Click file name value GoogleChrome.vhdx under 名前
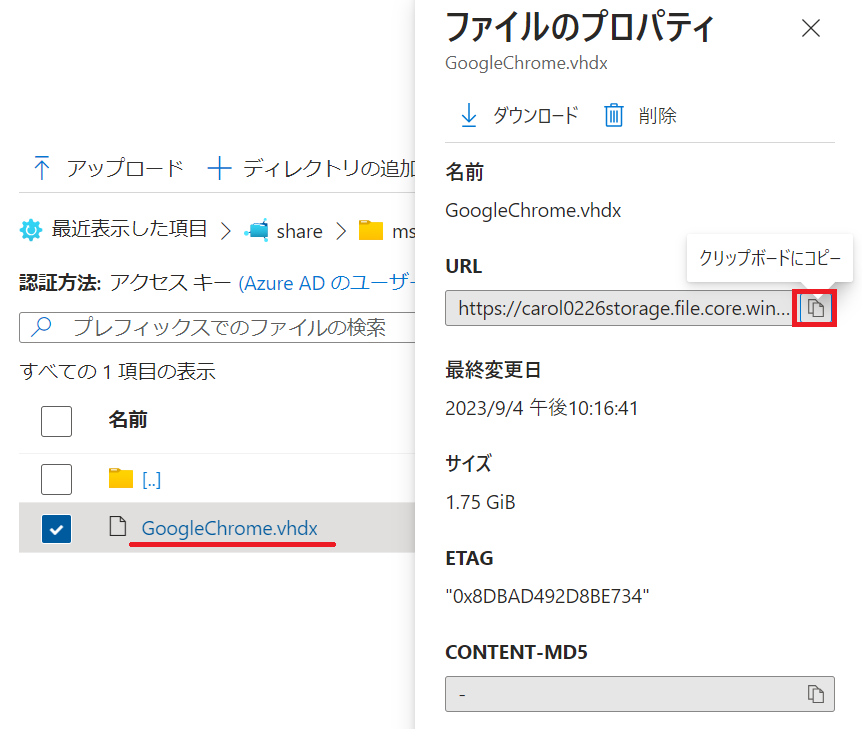Viewport: 862px width, 729px height. pyautogui.click(x=533, y=211)
